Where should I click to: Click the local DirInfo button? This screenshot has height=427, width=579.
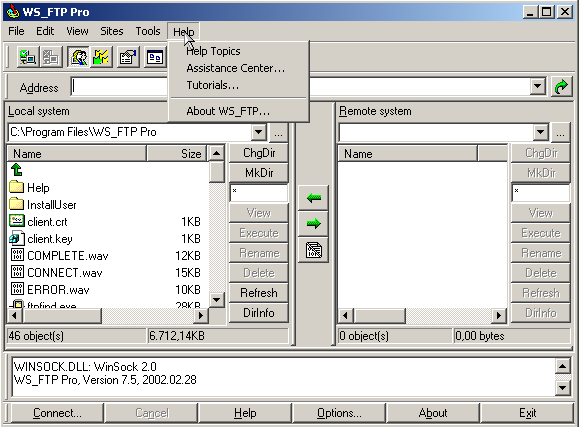[259, 312]
